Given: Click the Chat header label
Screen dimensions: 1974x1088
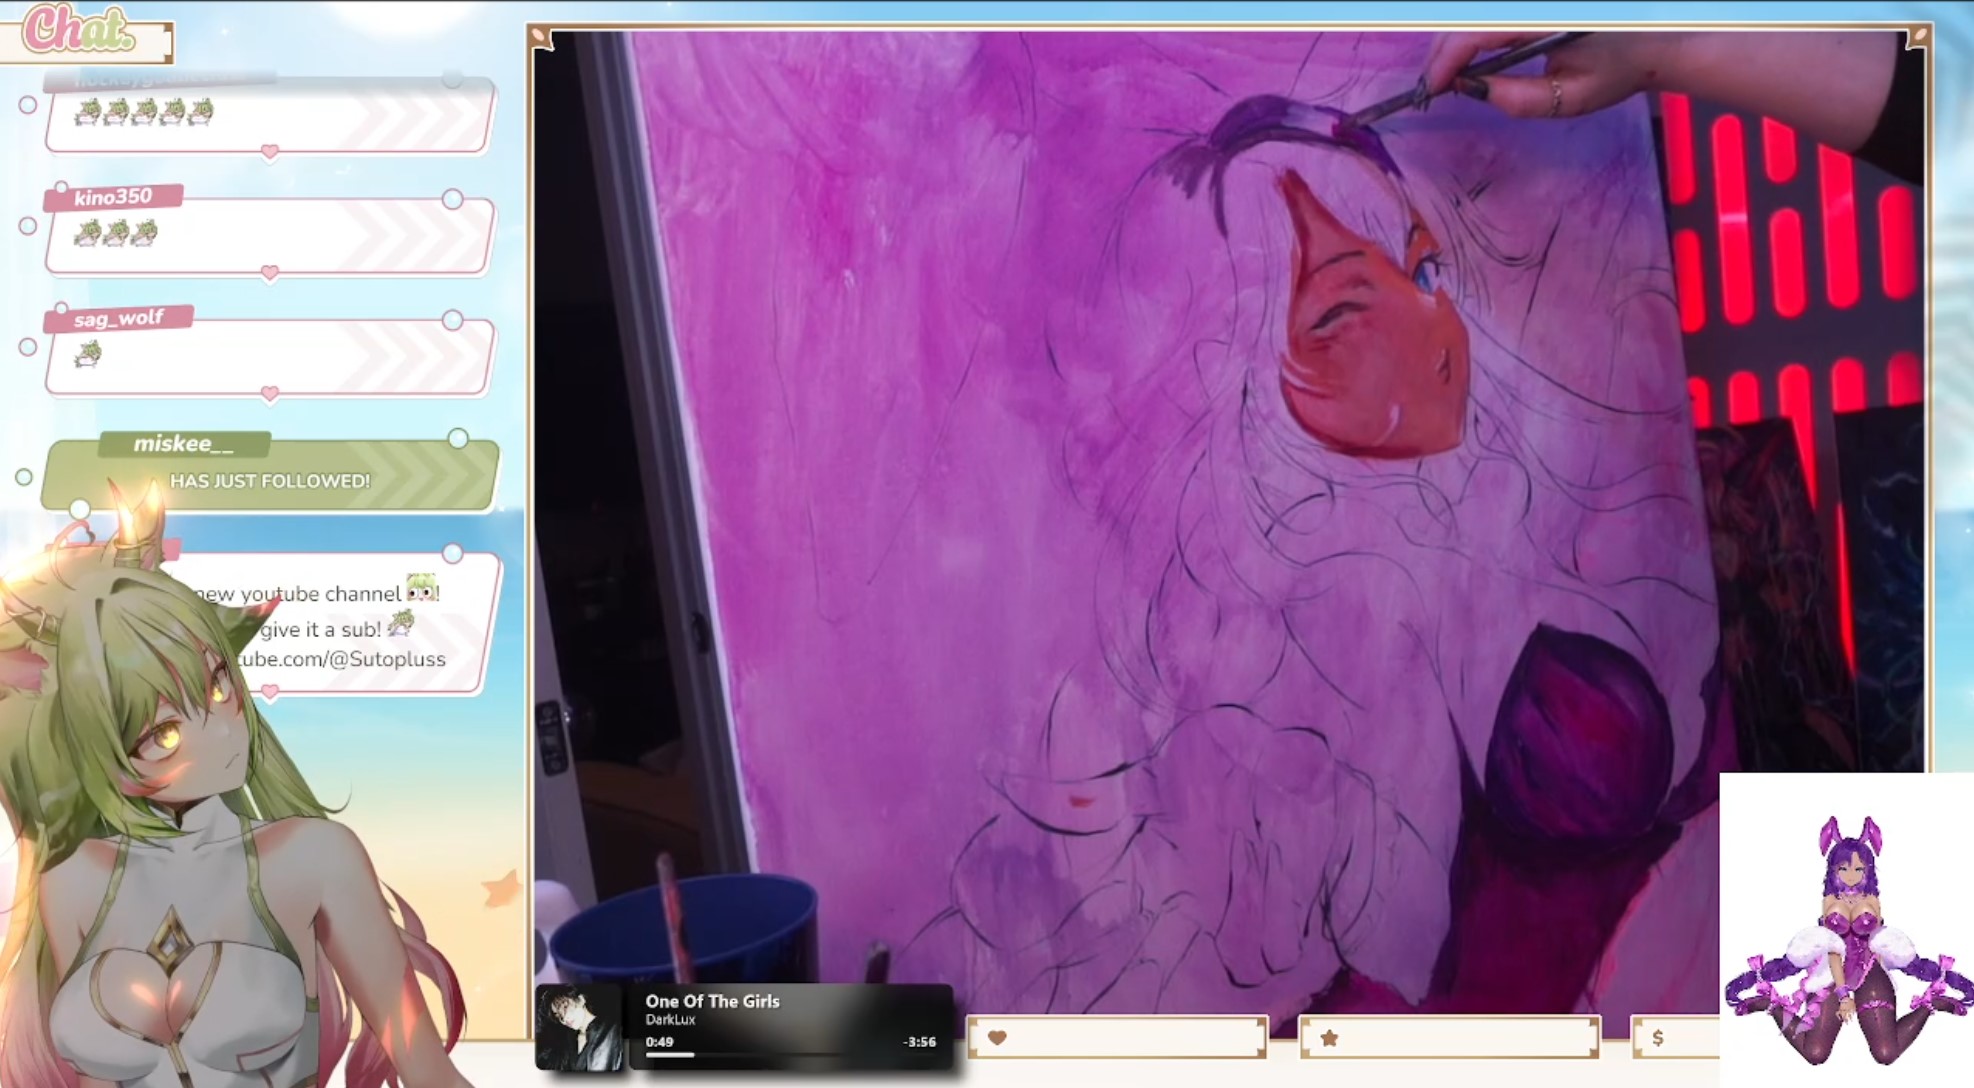Looking at the screenshot, I should click(x=80, y=30).
